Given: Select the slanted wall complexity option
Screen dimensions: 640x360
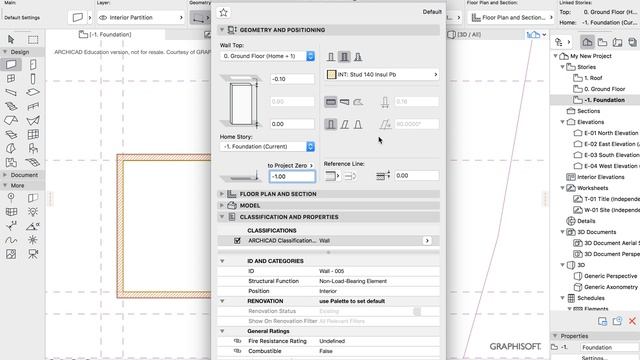Looking at the screenshot, I should tap(344, 124).
